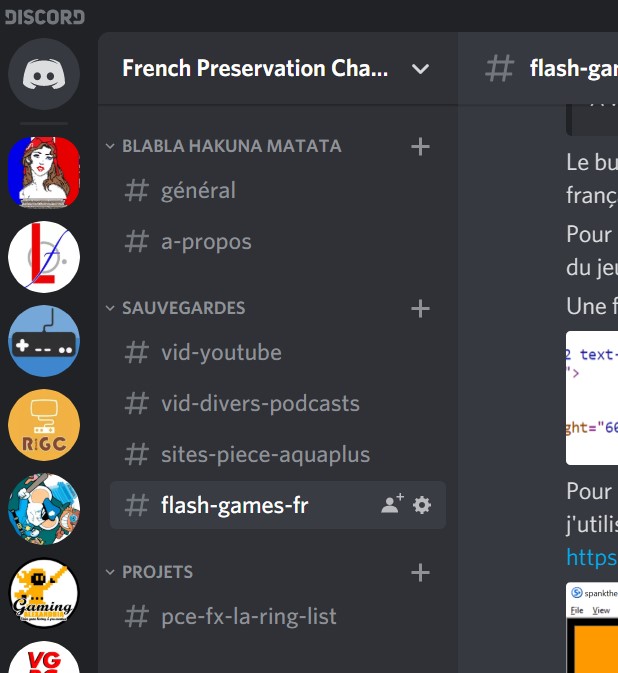618x673 pixels.
Task: Collapse the PROJETS category
Action: click(149, 572)
